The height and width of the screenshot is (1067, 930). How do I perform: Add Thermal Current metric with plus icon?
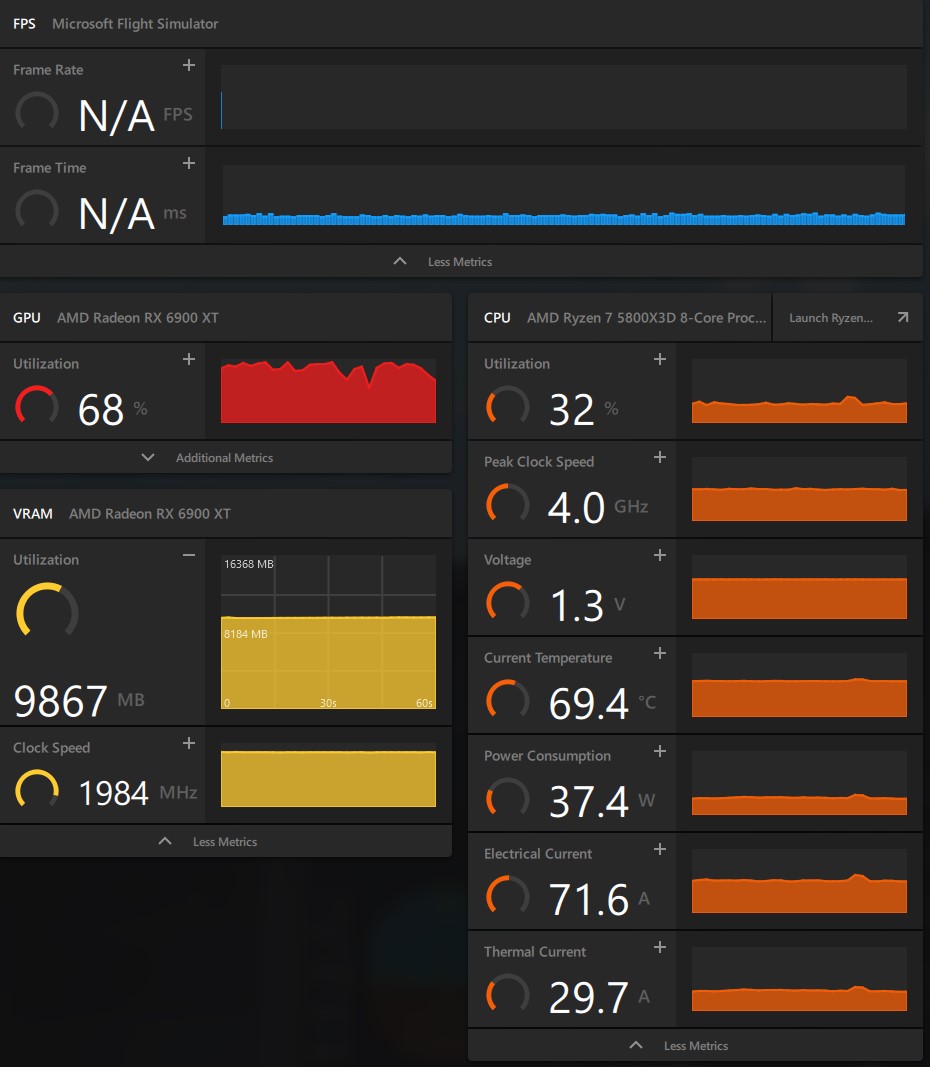pos(660,947)
